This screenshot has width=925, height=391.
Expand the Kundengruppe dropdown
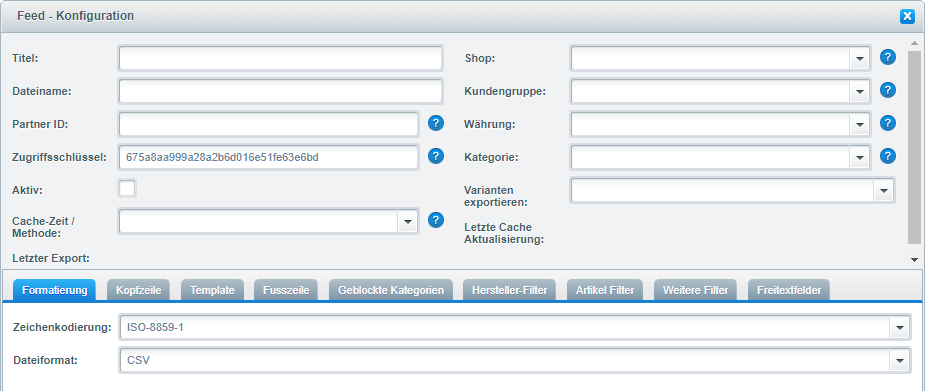[860, 91]
